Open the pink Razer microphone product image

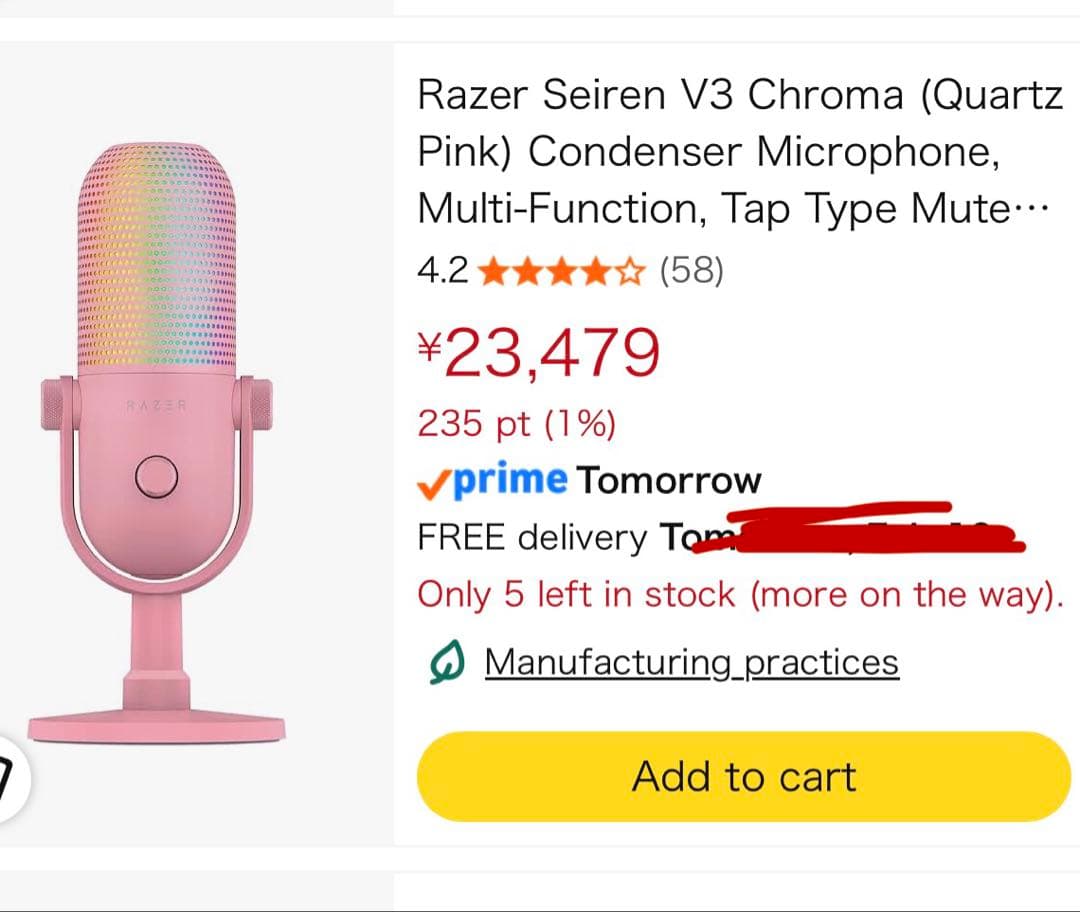(x=190, y=440)
